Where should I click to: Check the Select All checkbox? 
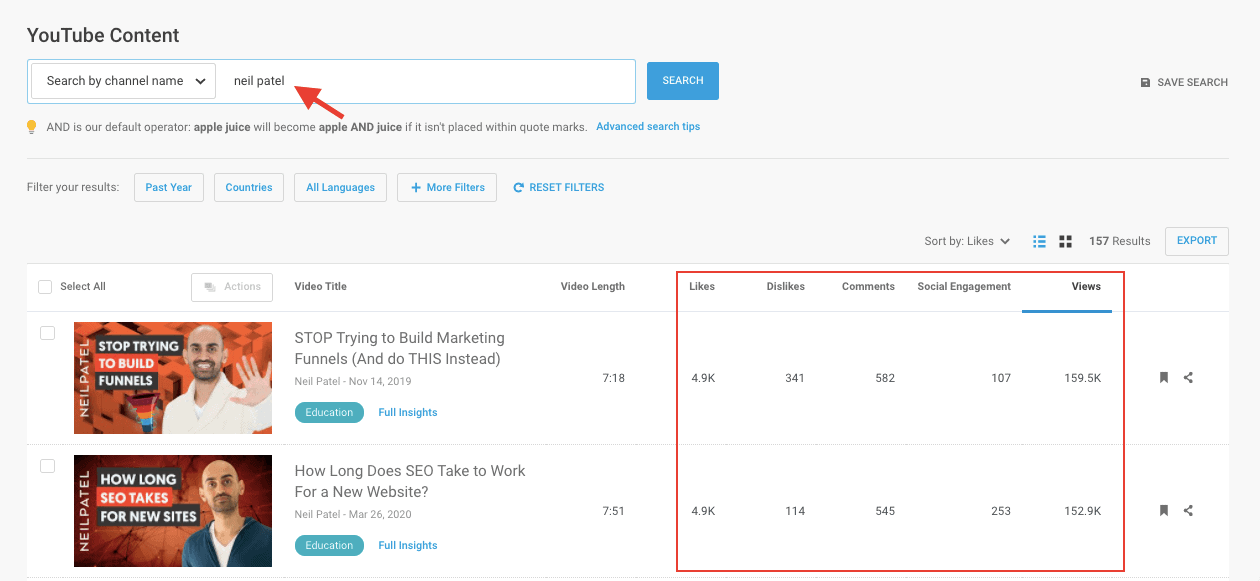click(x=45, y=287)
